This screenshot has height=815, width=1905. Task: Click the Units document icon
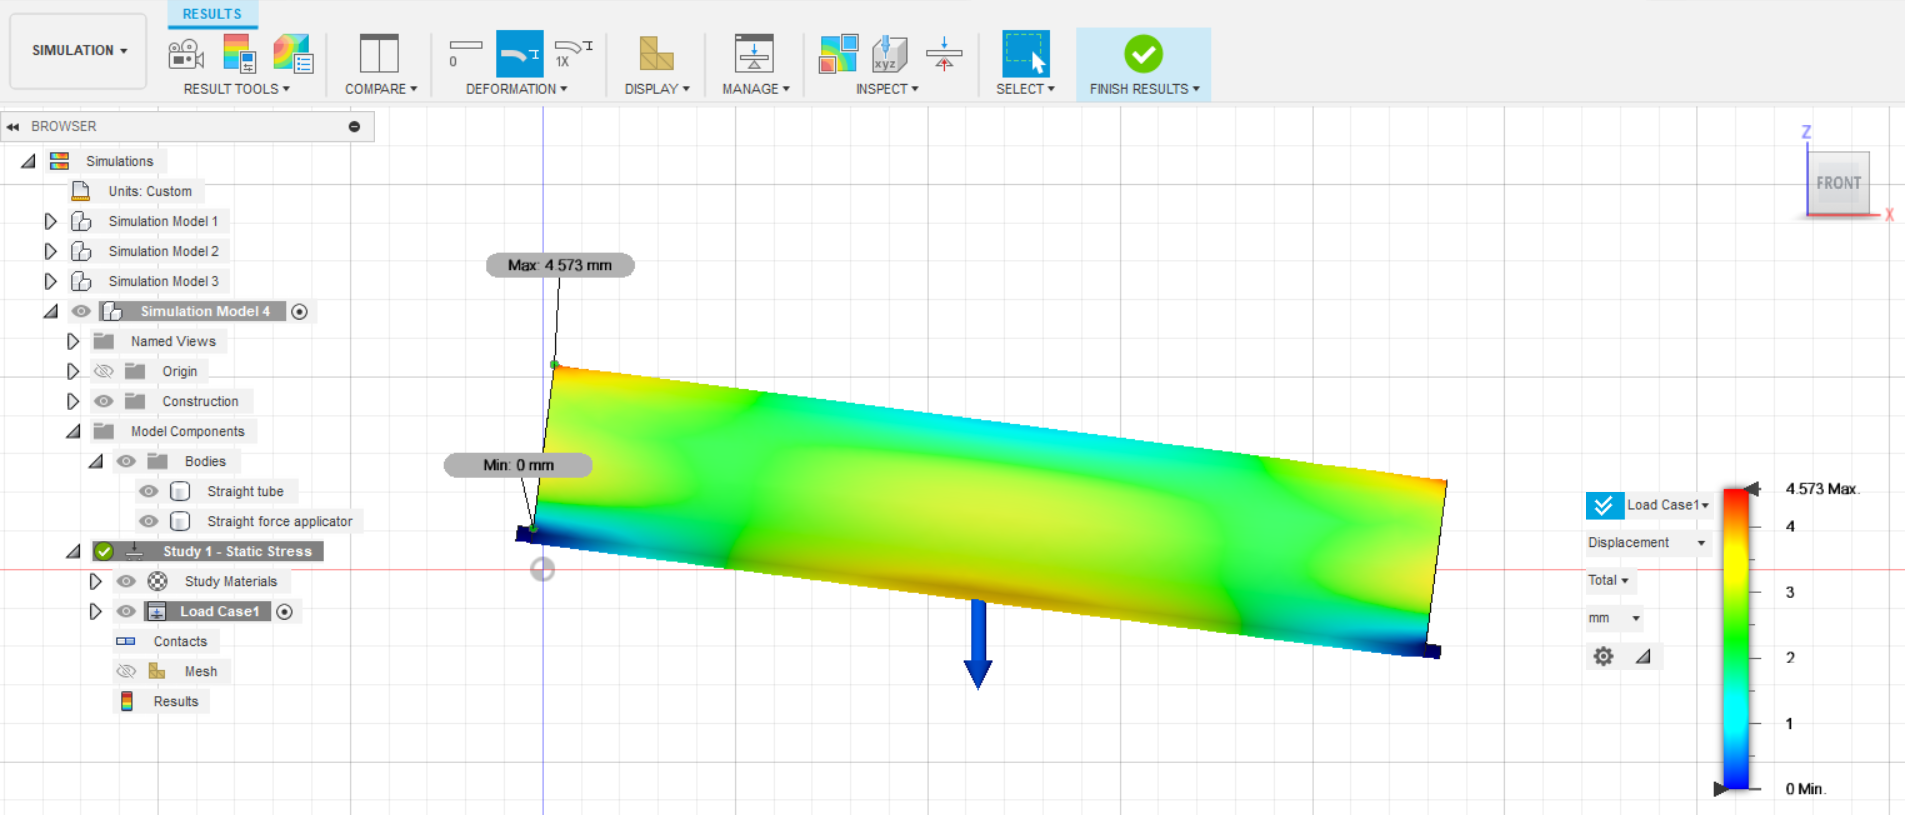(x=81, y=191)
